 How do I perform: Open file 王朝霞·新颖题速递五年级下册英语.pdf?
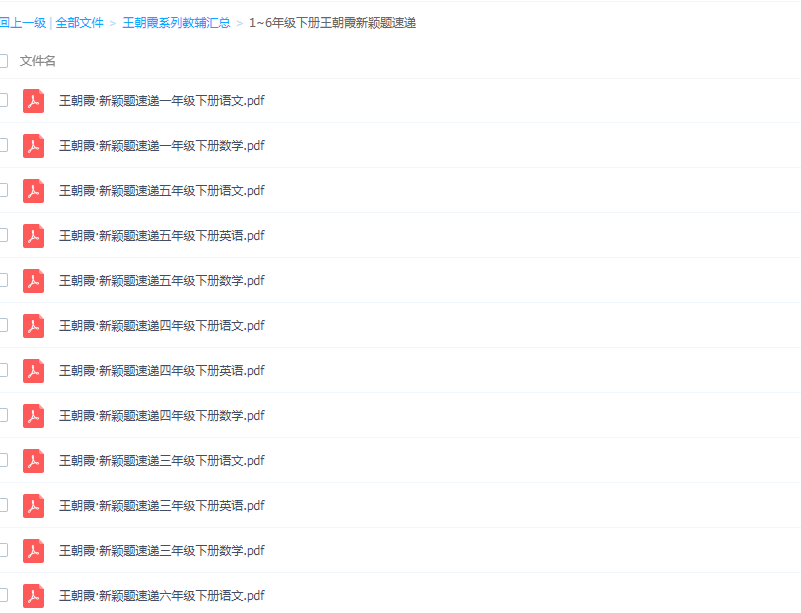(161, 235)
